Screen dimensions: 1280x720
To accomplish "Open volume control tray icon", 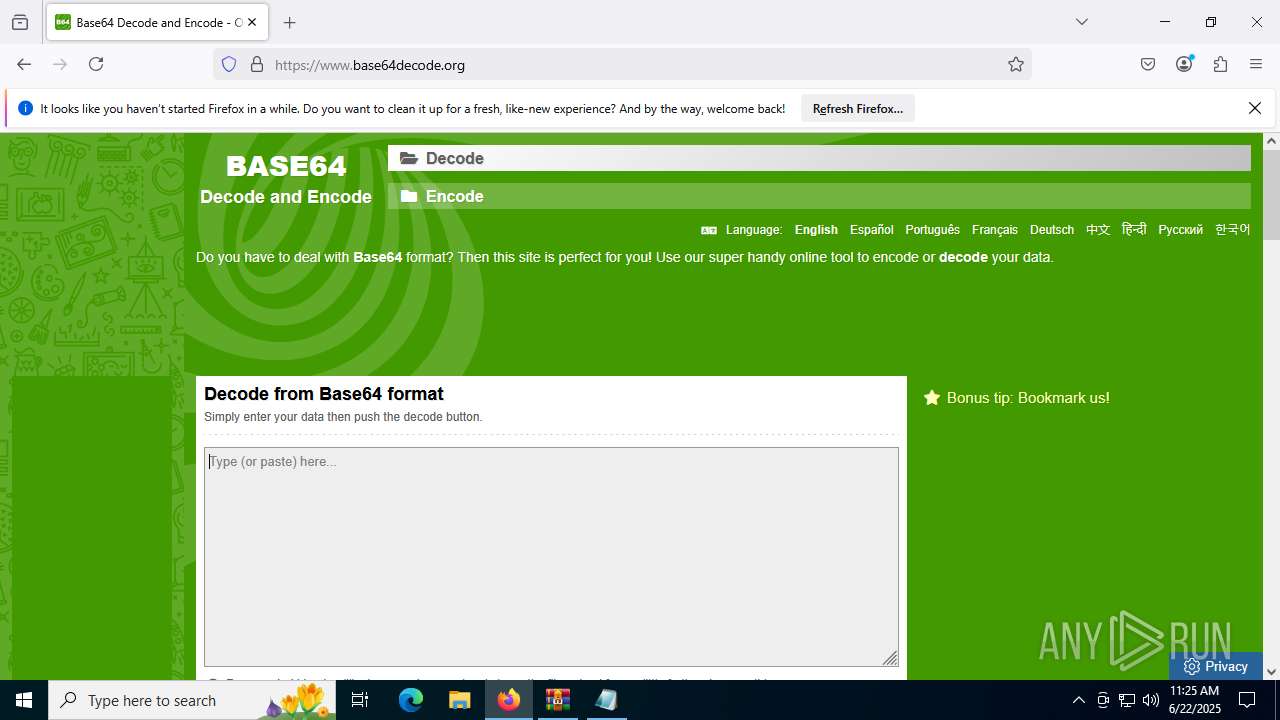I will 1151,700.
